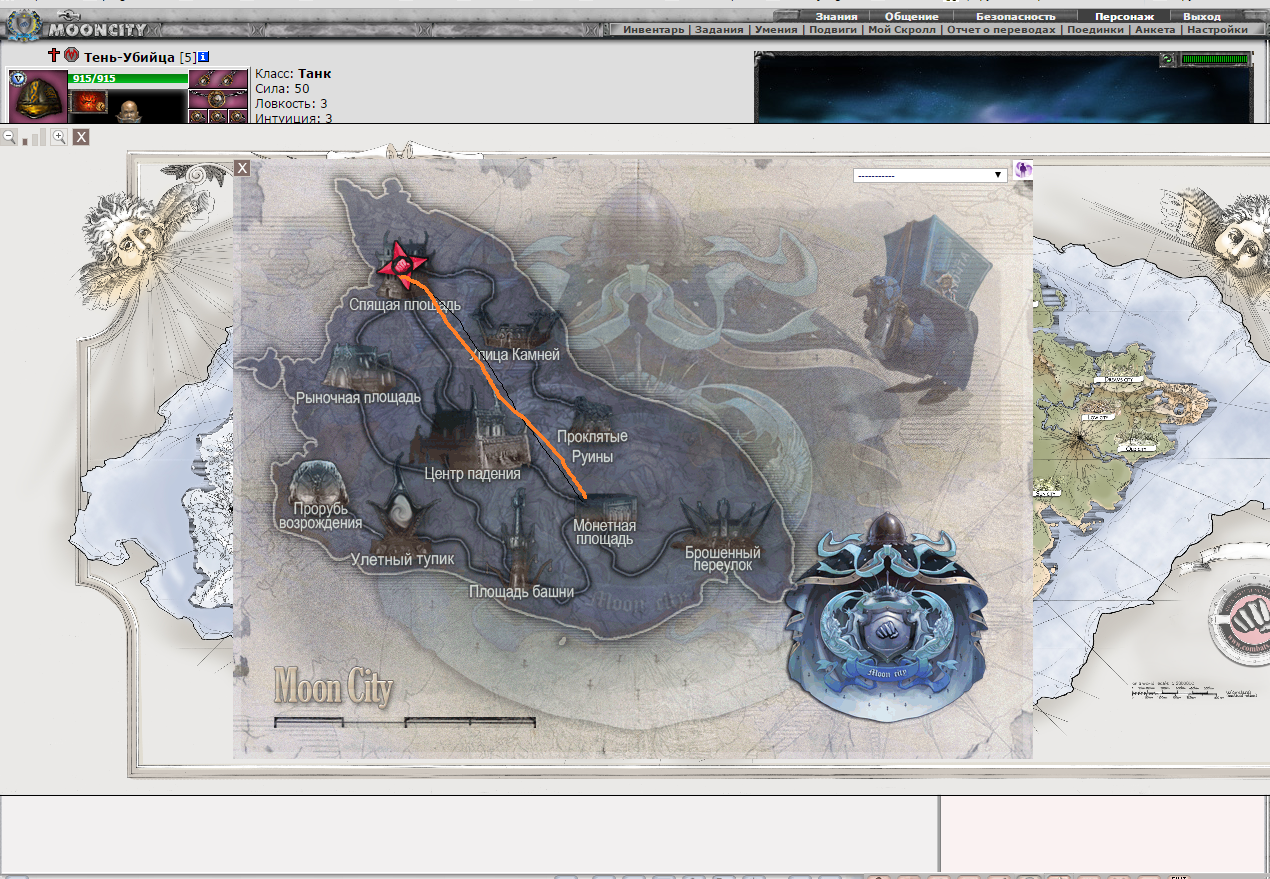
Task: Open the Умения link
Action: pyautogui.click(x=776, y=30)
